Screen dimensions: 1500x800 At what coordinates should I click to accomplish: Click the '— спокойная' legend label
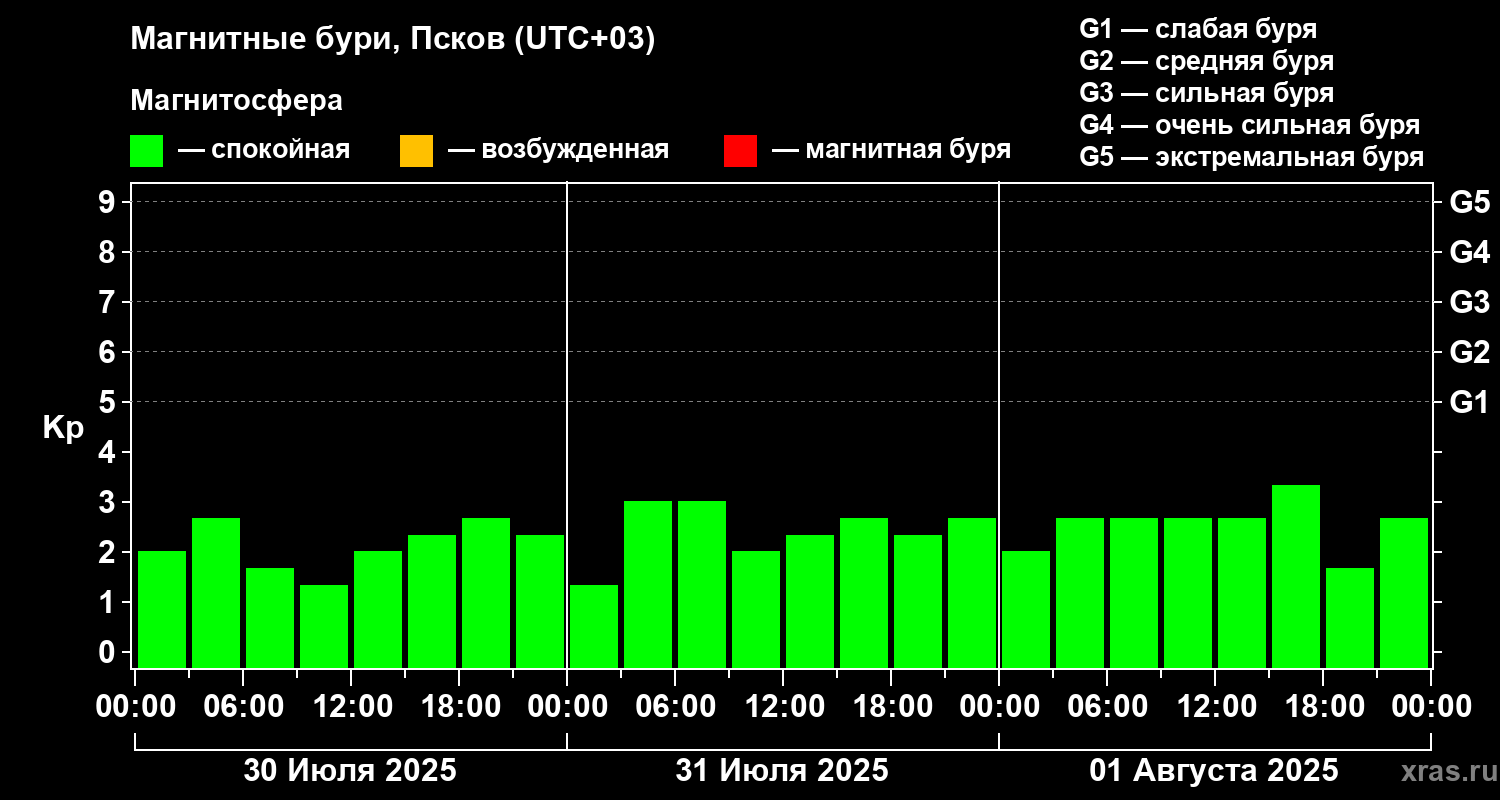264,150
